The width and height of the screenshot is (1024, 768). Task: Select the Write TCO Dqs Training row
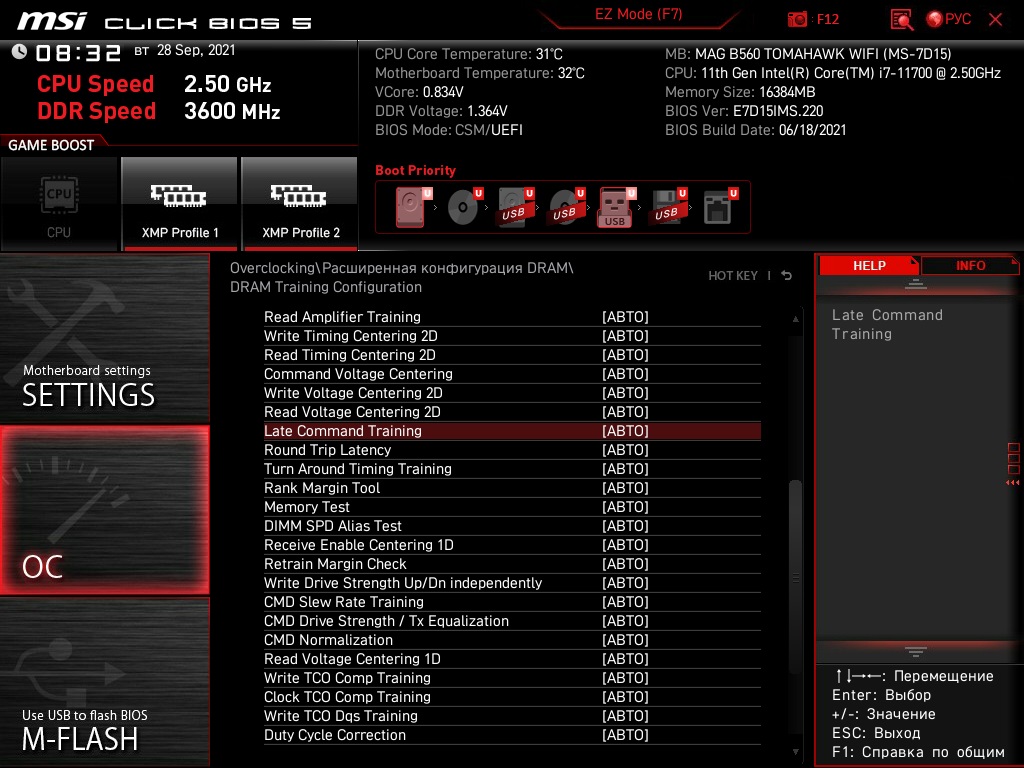pos(512,716)
